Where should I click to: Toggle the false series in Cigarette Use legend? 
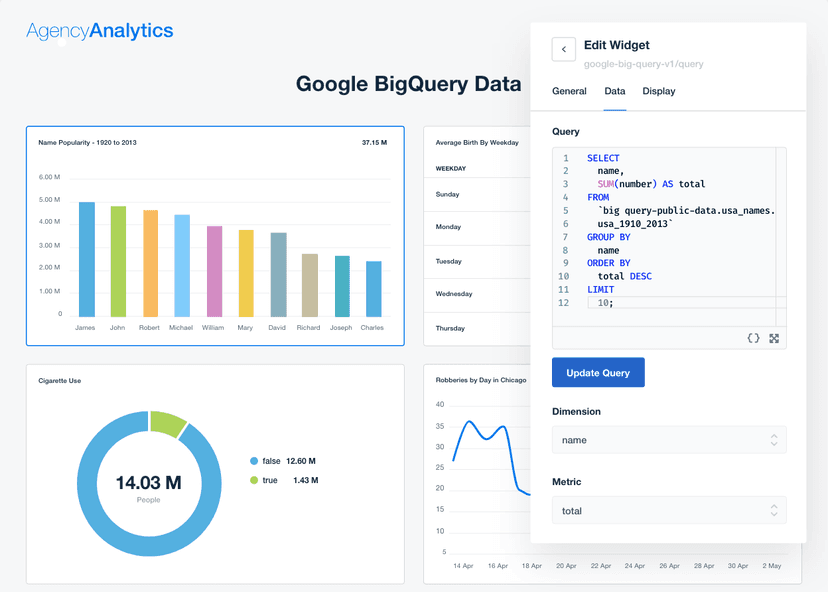272,461
